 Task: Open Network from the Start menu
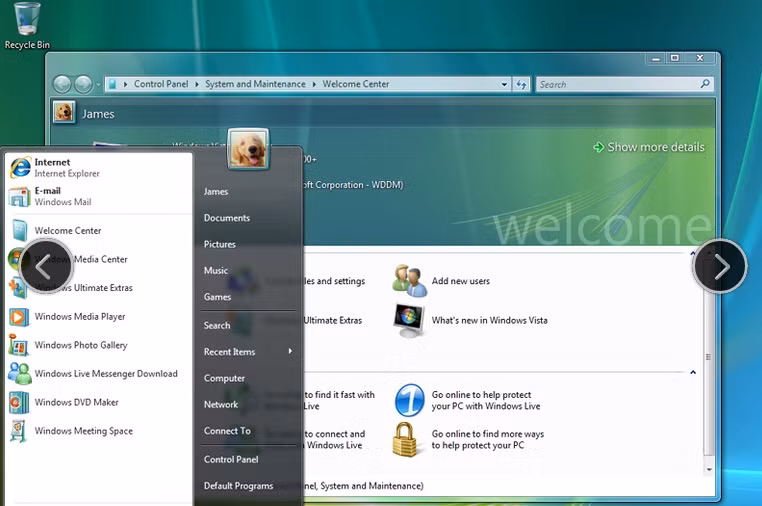[x=221, y=404]
